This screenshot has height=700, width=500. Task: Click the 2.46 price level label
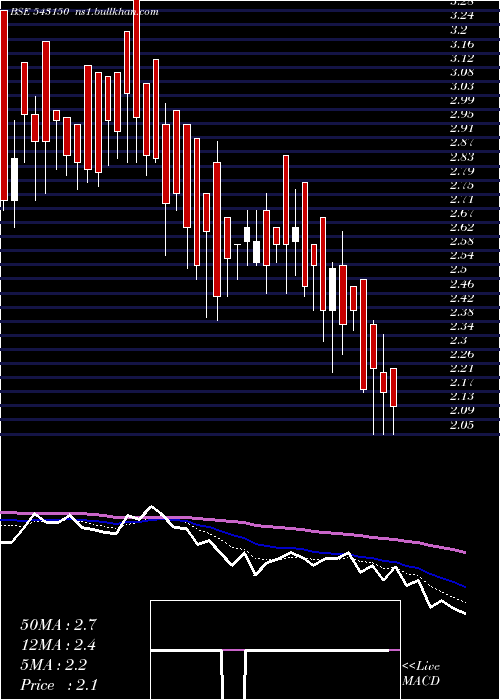coord(462,284)
